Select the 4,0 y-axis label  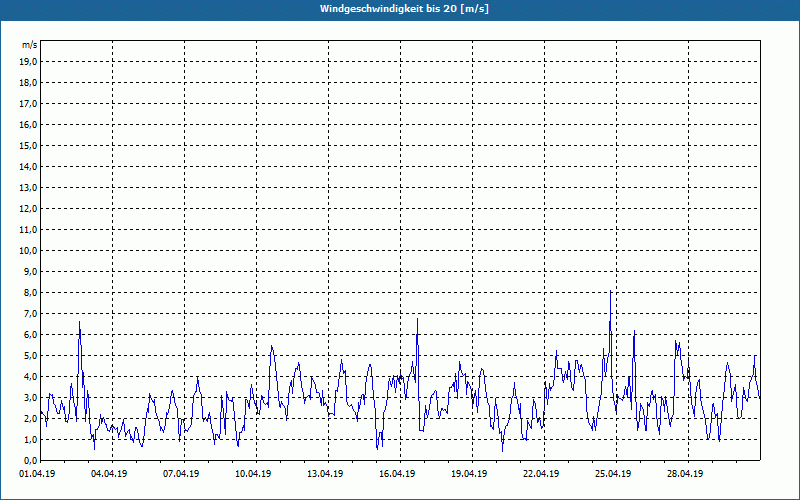(30, 377)
